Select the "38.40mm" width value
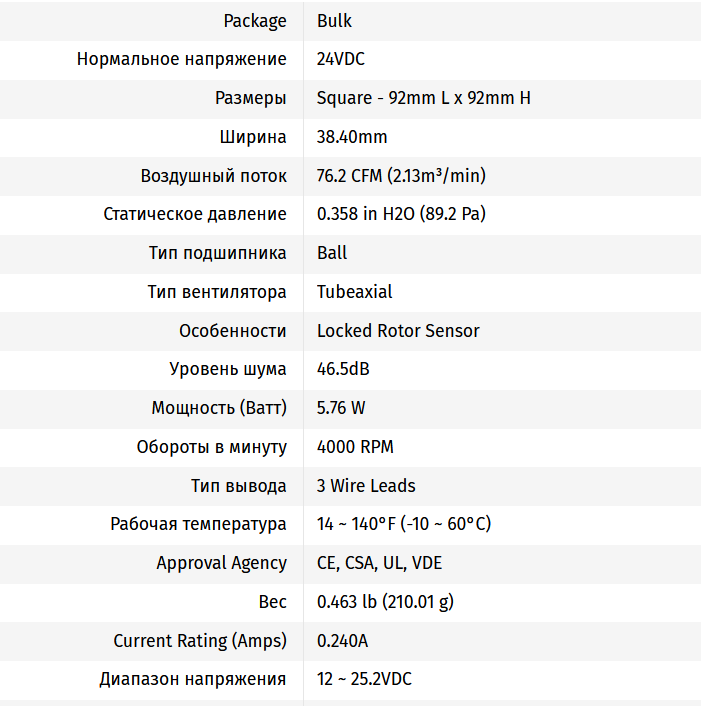The width and height of the screenshot is (701, 706). click(352, 137)
